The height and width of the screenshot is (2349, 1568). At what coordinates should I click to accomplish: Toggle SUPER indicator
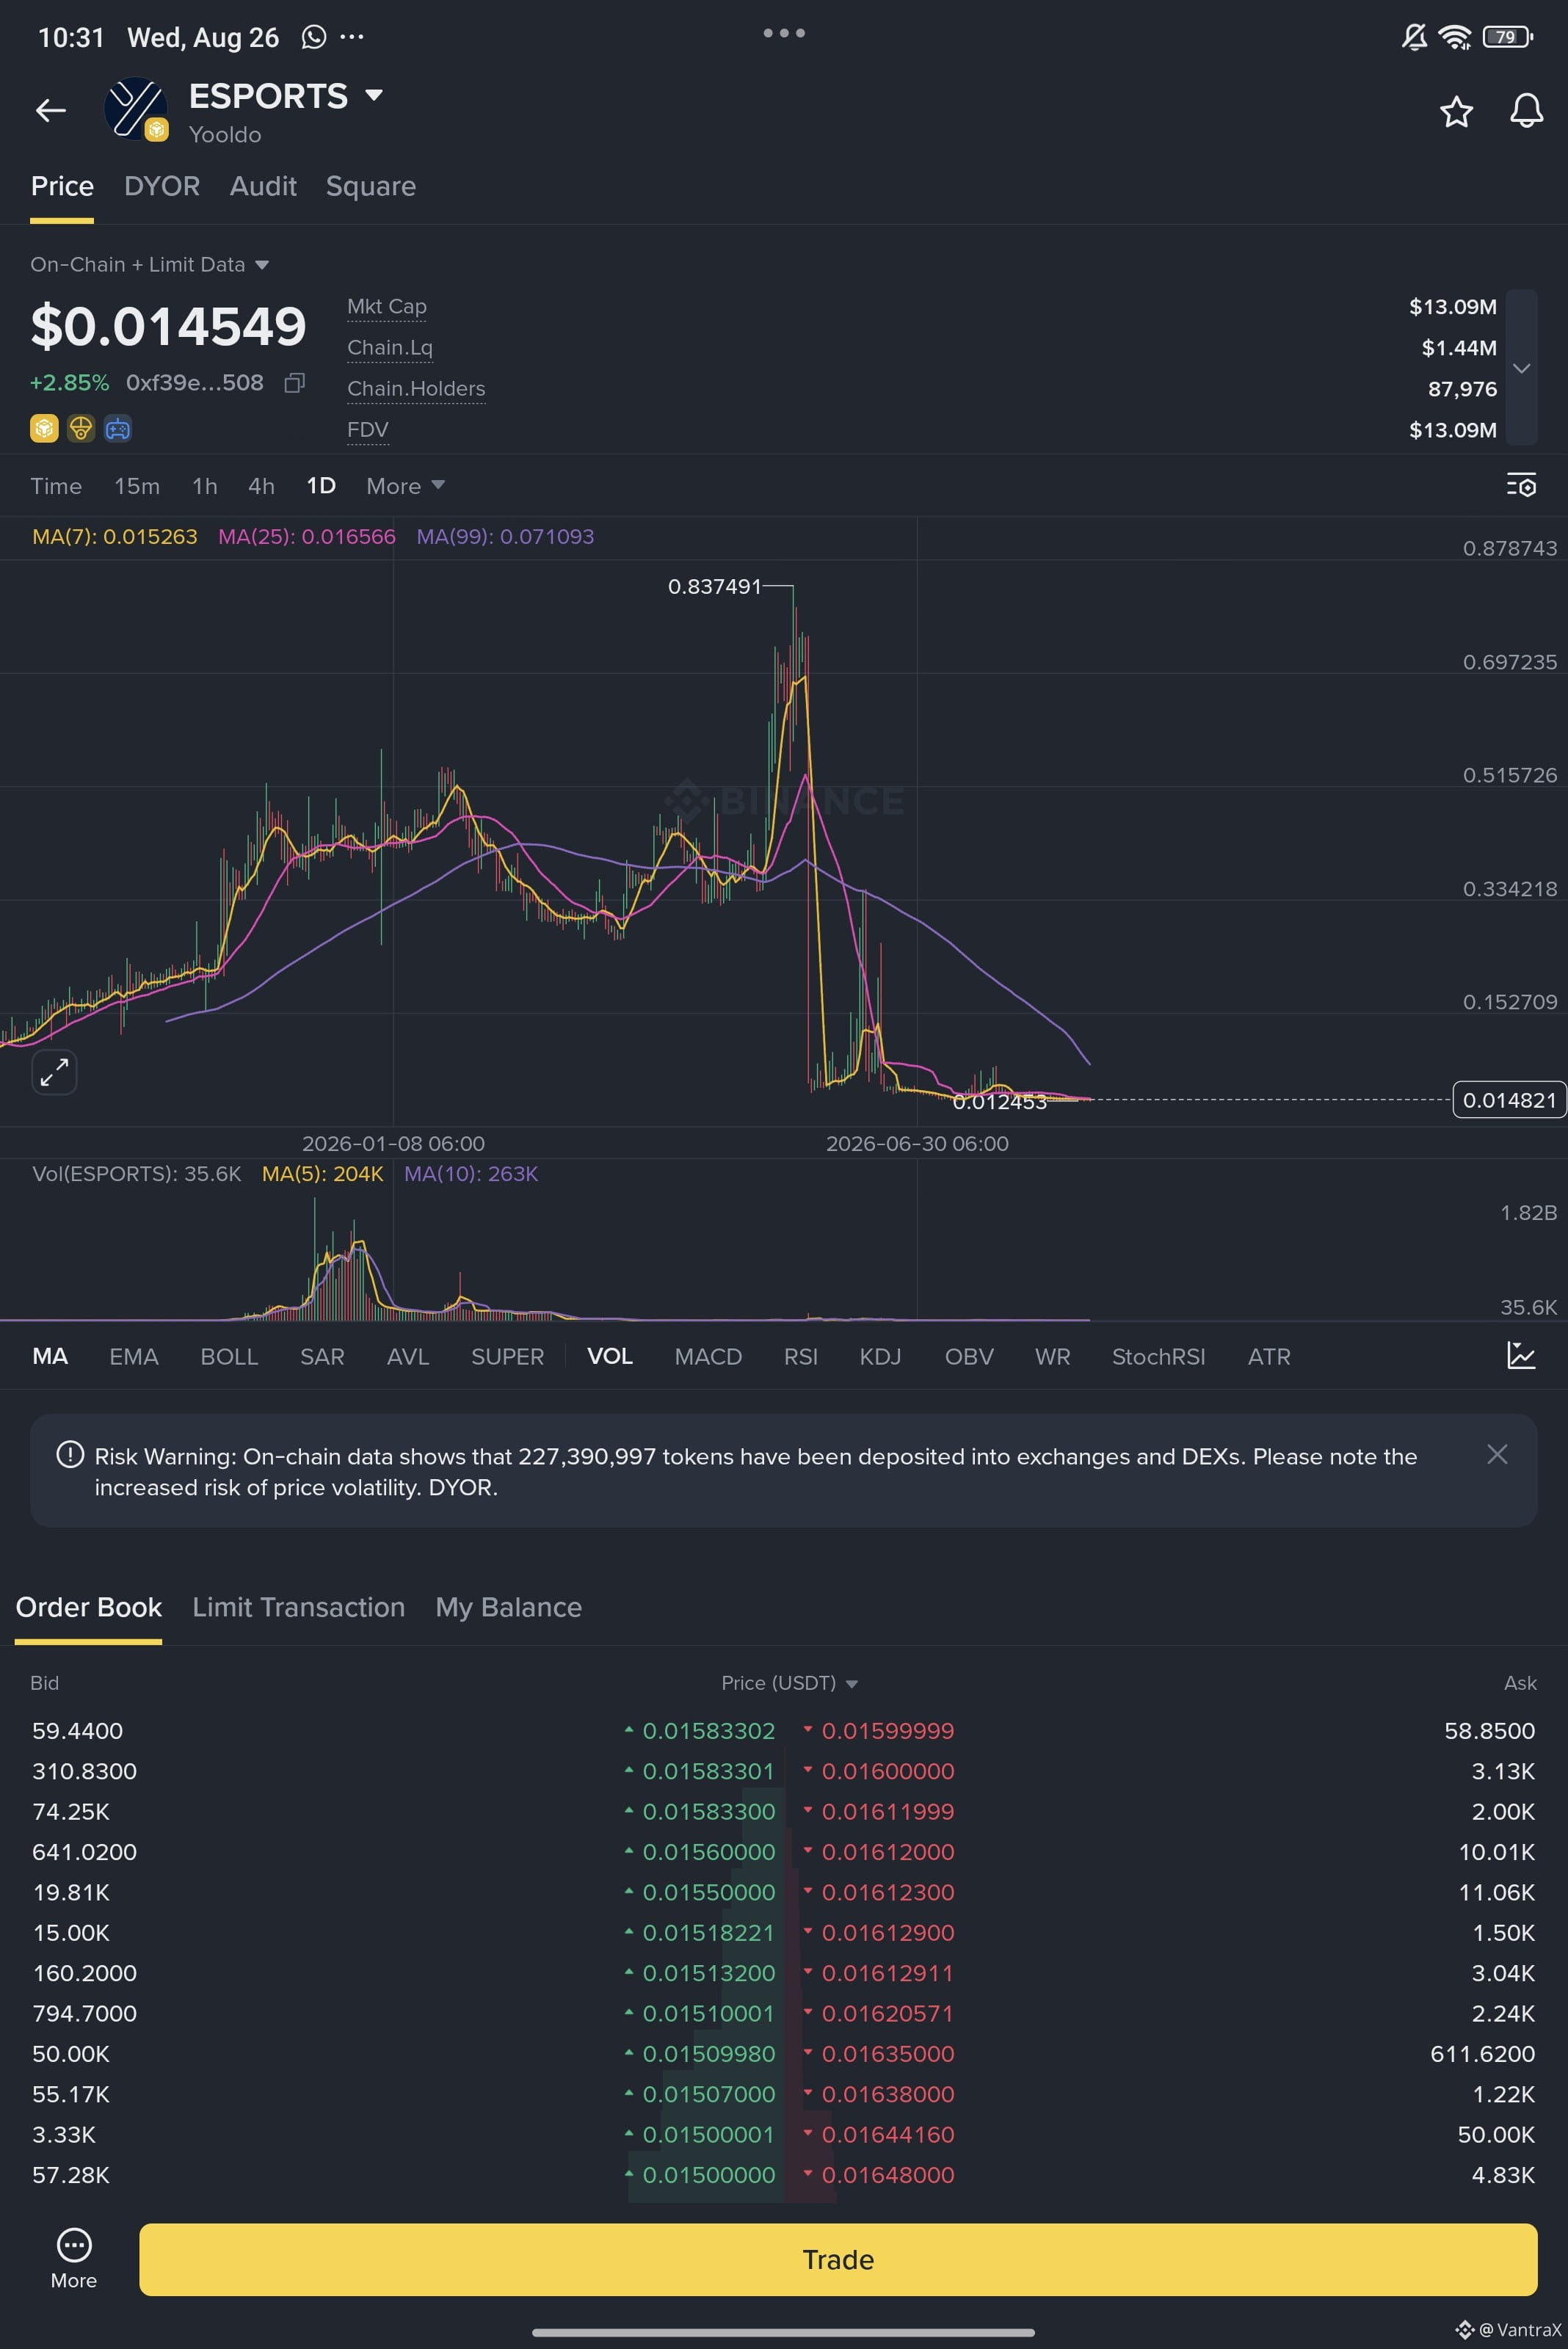click(508, 1357)
